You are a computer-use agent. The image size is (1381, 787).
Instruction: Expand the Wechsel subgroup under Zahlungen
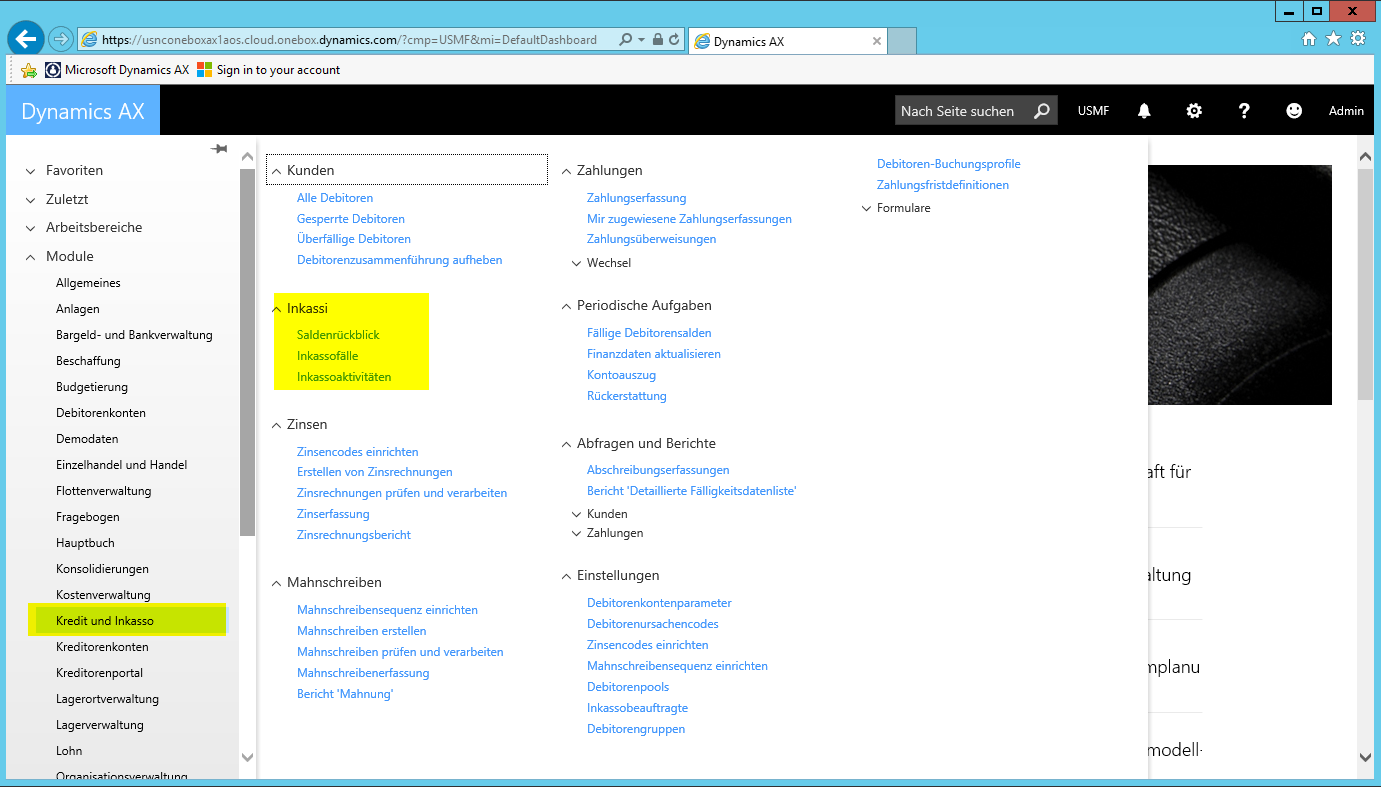(577, 263)
